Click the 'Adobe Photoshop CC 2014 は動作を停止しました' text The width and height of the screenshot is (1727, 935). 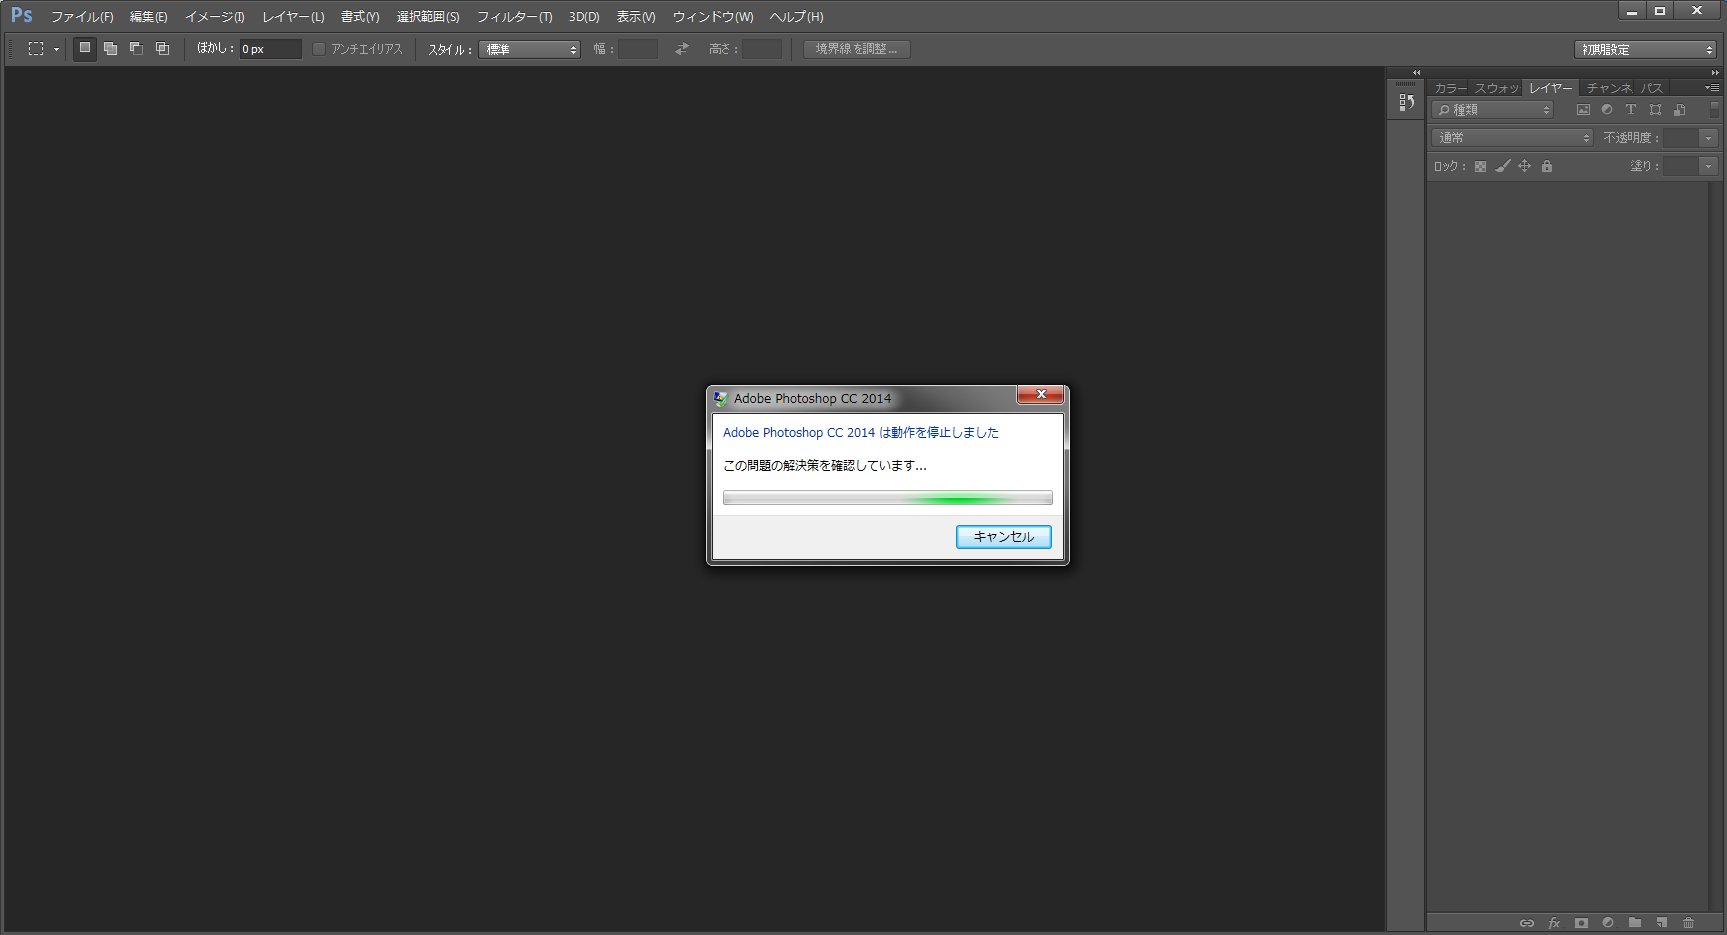[x=861, y=433]
